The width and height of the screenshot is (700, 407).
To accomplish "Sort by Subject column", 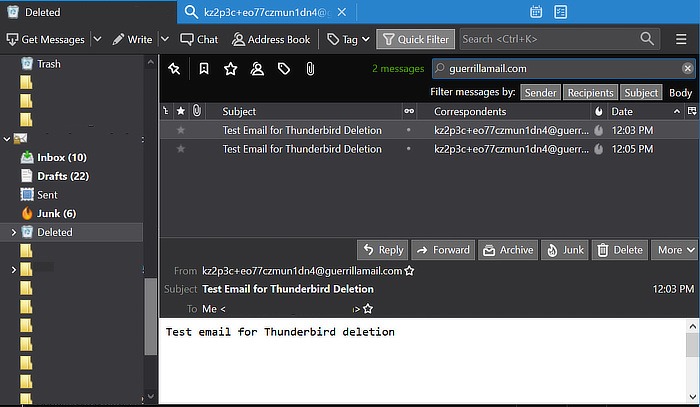I will point(304,111).
